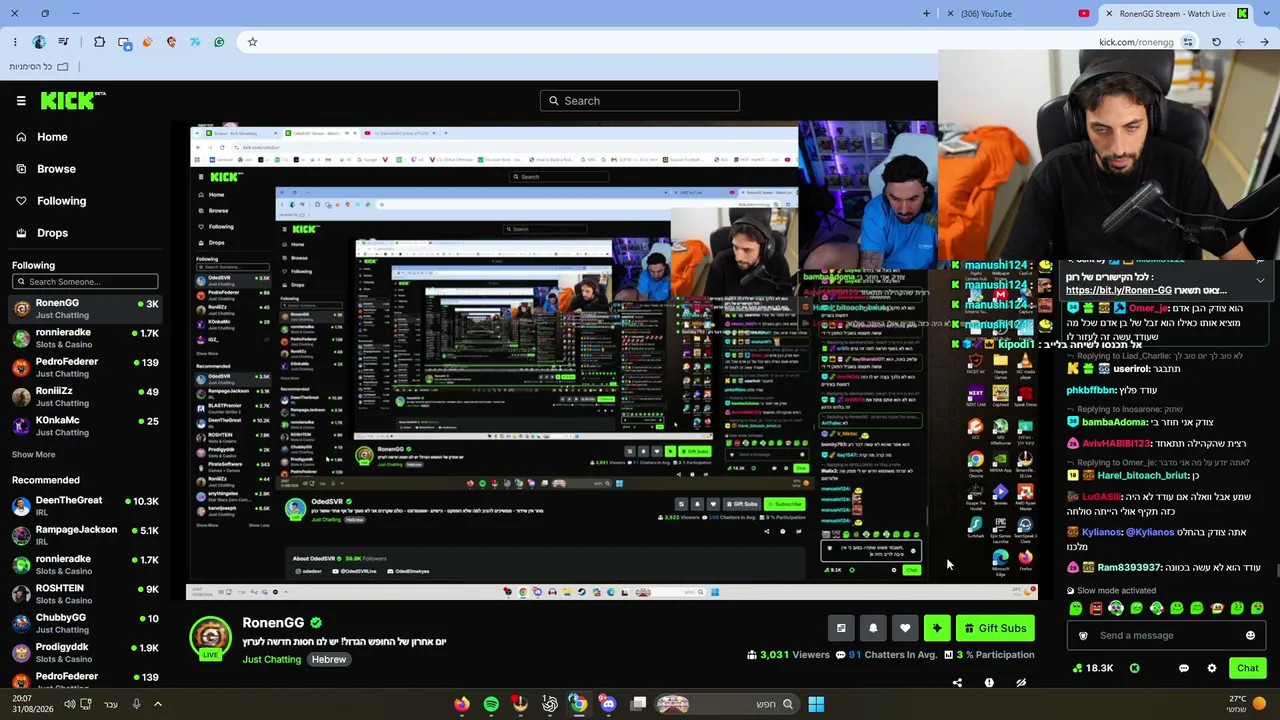Click the Send a message chat box

(1165, 636)
